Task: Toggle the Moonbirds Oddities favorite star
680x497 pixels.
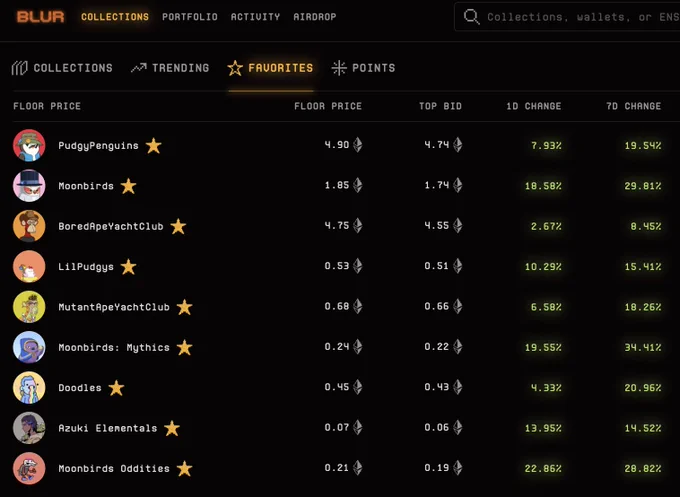Action: 184,468
